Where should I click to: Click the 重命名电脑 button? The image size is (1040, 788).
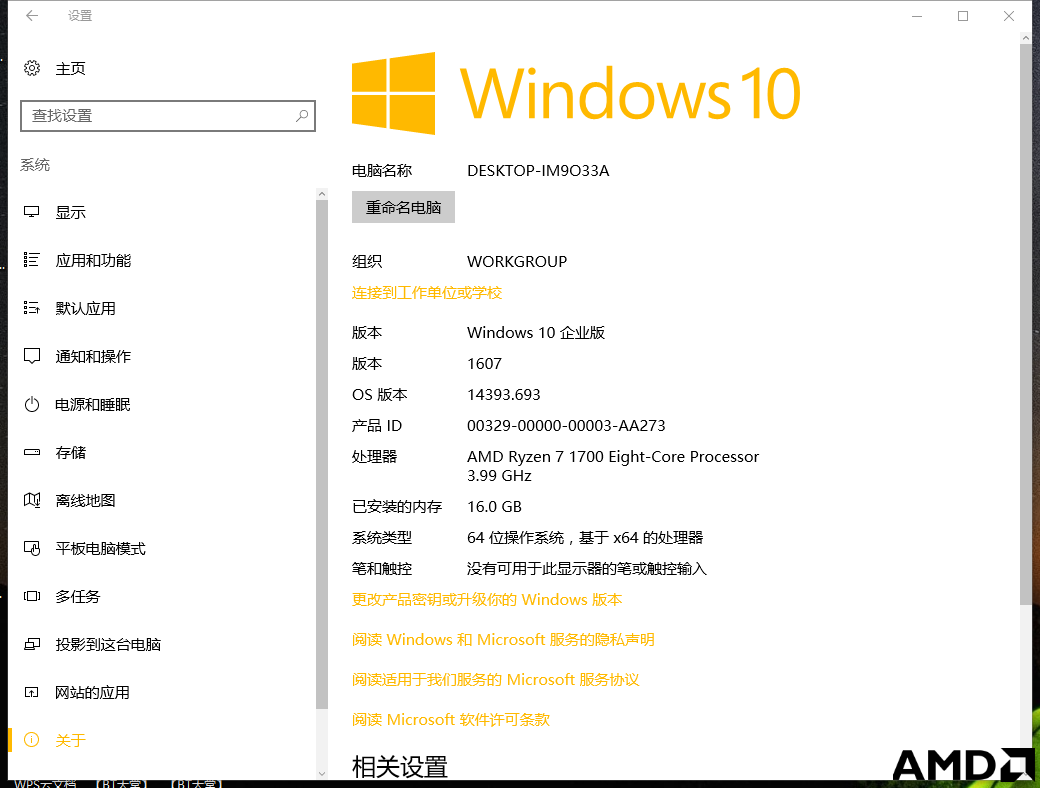click(403, 208)
